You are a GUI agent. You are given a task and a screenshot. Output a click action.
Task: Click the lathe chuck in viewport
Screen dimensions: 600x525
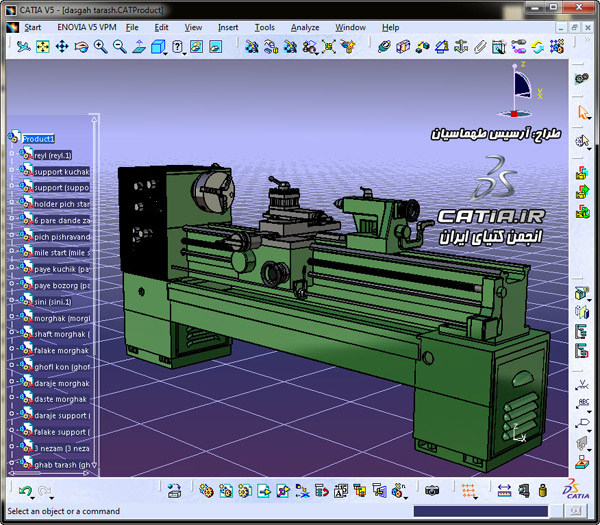coord(214,191)
